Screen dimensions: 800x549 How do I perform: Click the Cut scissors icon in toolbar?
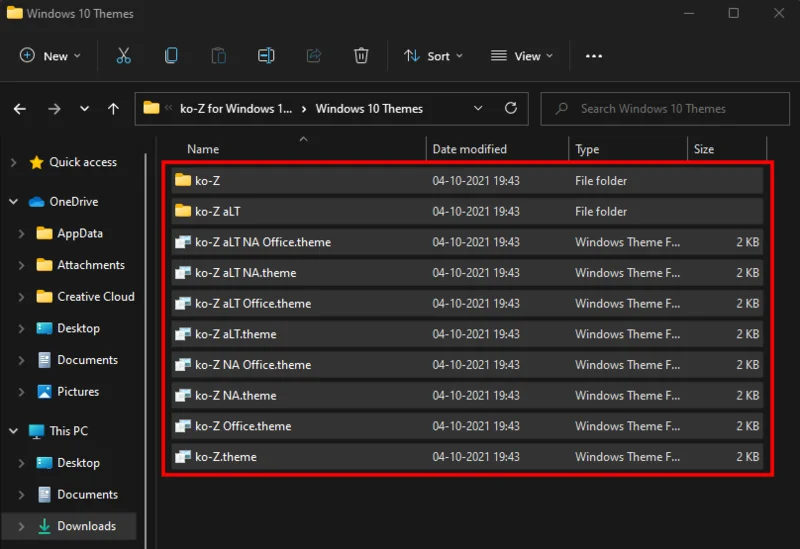124,56
